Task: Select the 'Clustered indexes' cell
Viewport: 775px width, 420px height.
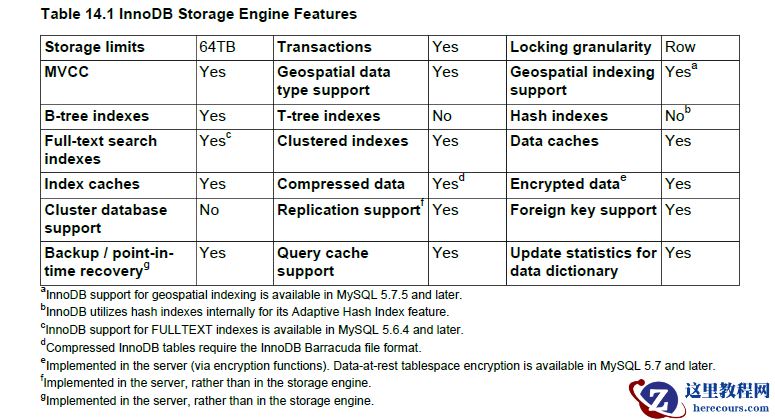Action: coord(343,141)
